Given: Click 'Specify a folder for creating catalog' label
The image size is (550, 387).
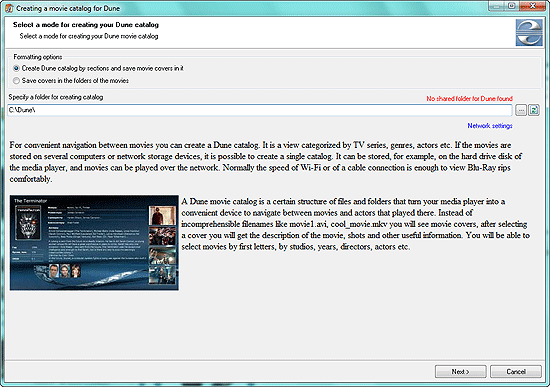Looking at the screenshot, I should pyautogui.click(x=56, y=97).
